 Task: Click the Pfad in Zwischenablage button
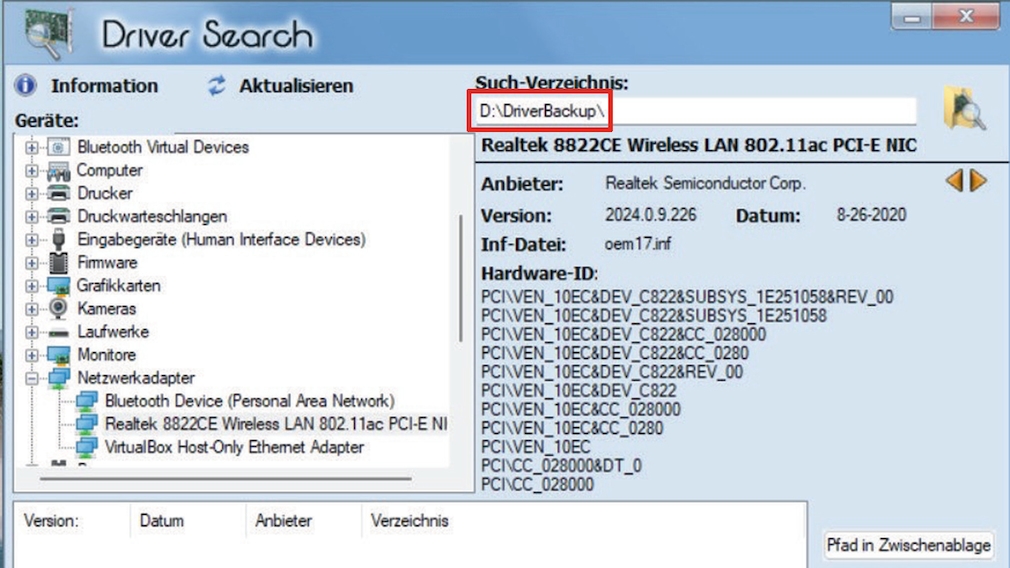click(908, 545)
